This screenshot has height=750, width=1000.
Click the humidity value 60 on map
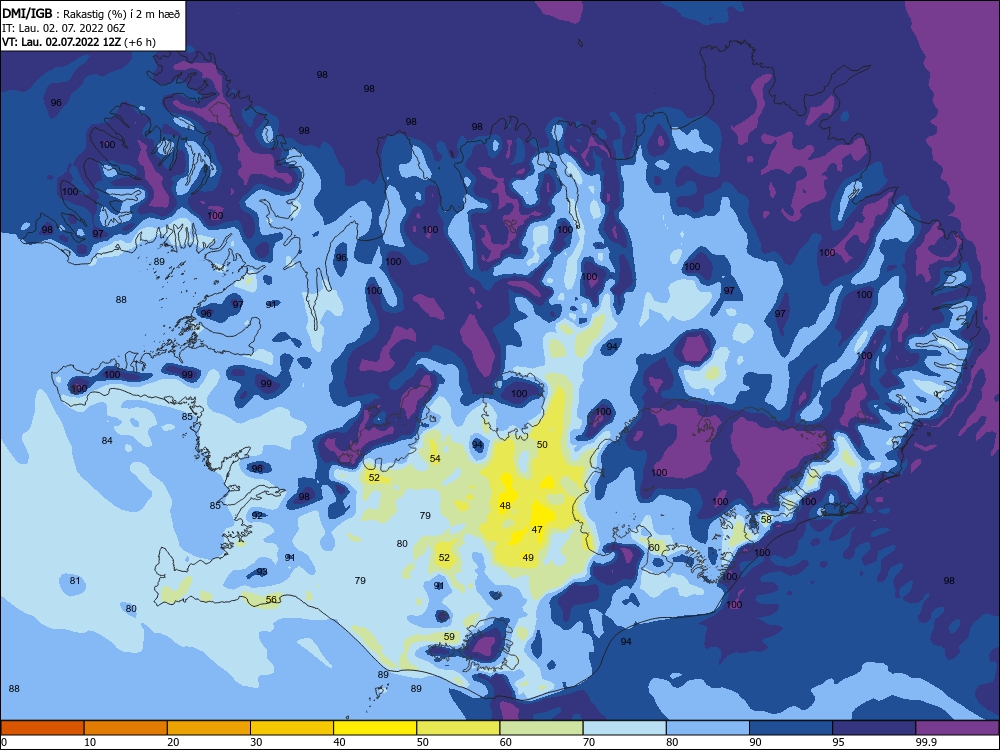(654, 548)
